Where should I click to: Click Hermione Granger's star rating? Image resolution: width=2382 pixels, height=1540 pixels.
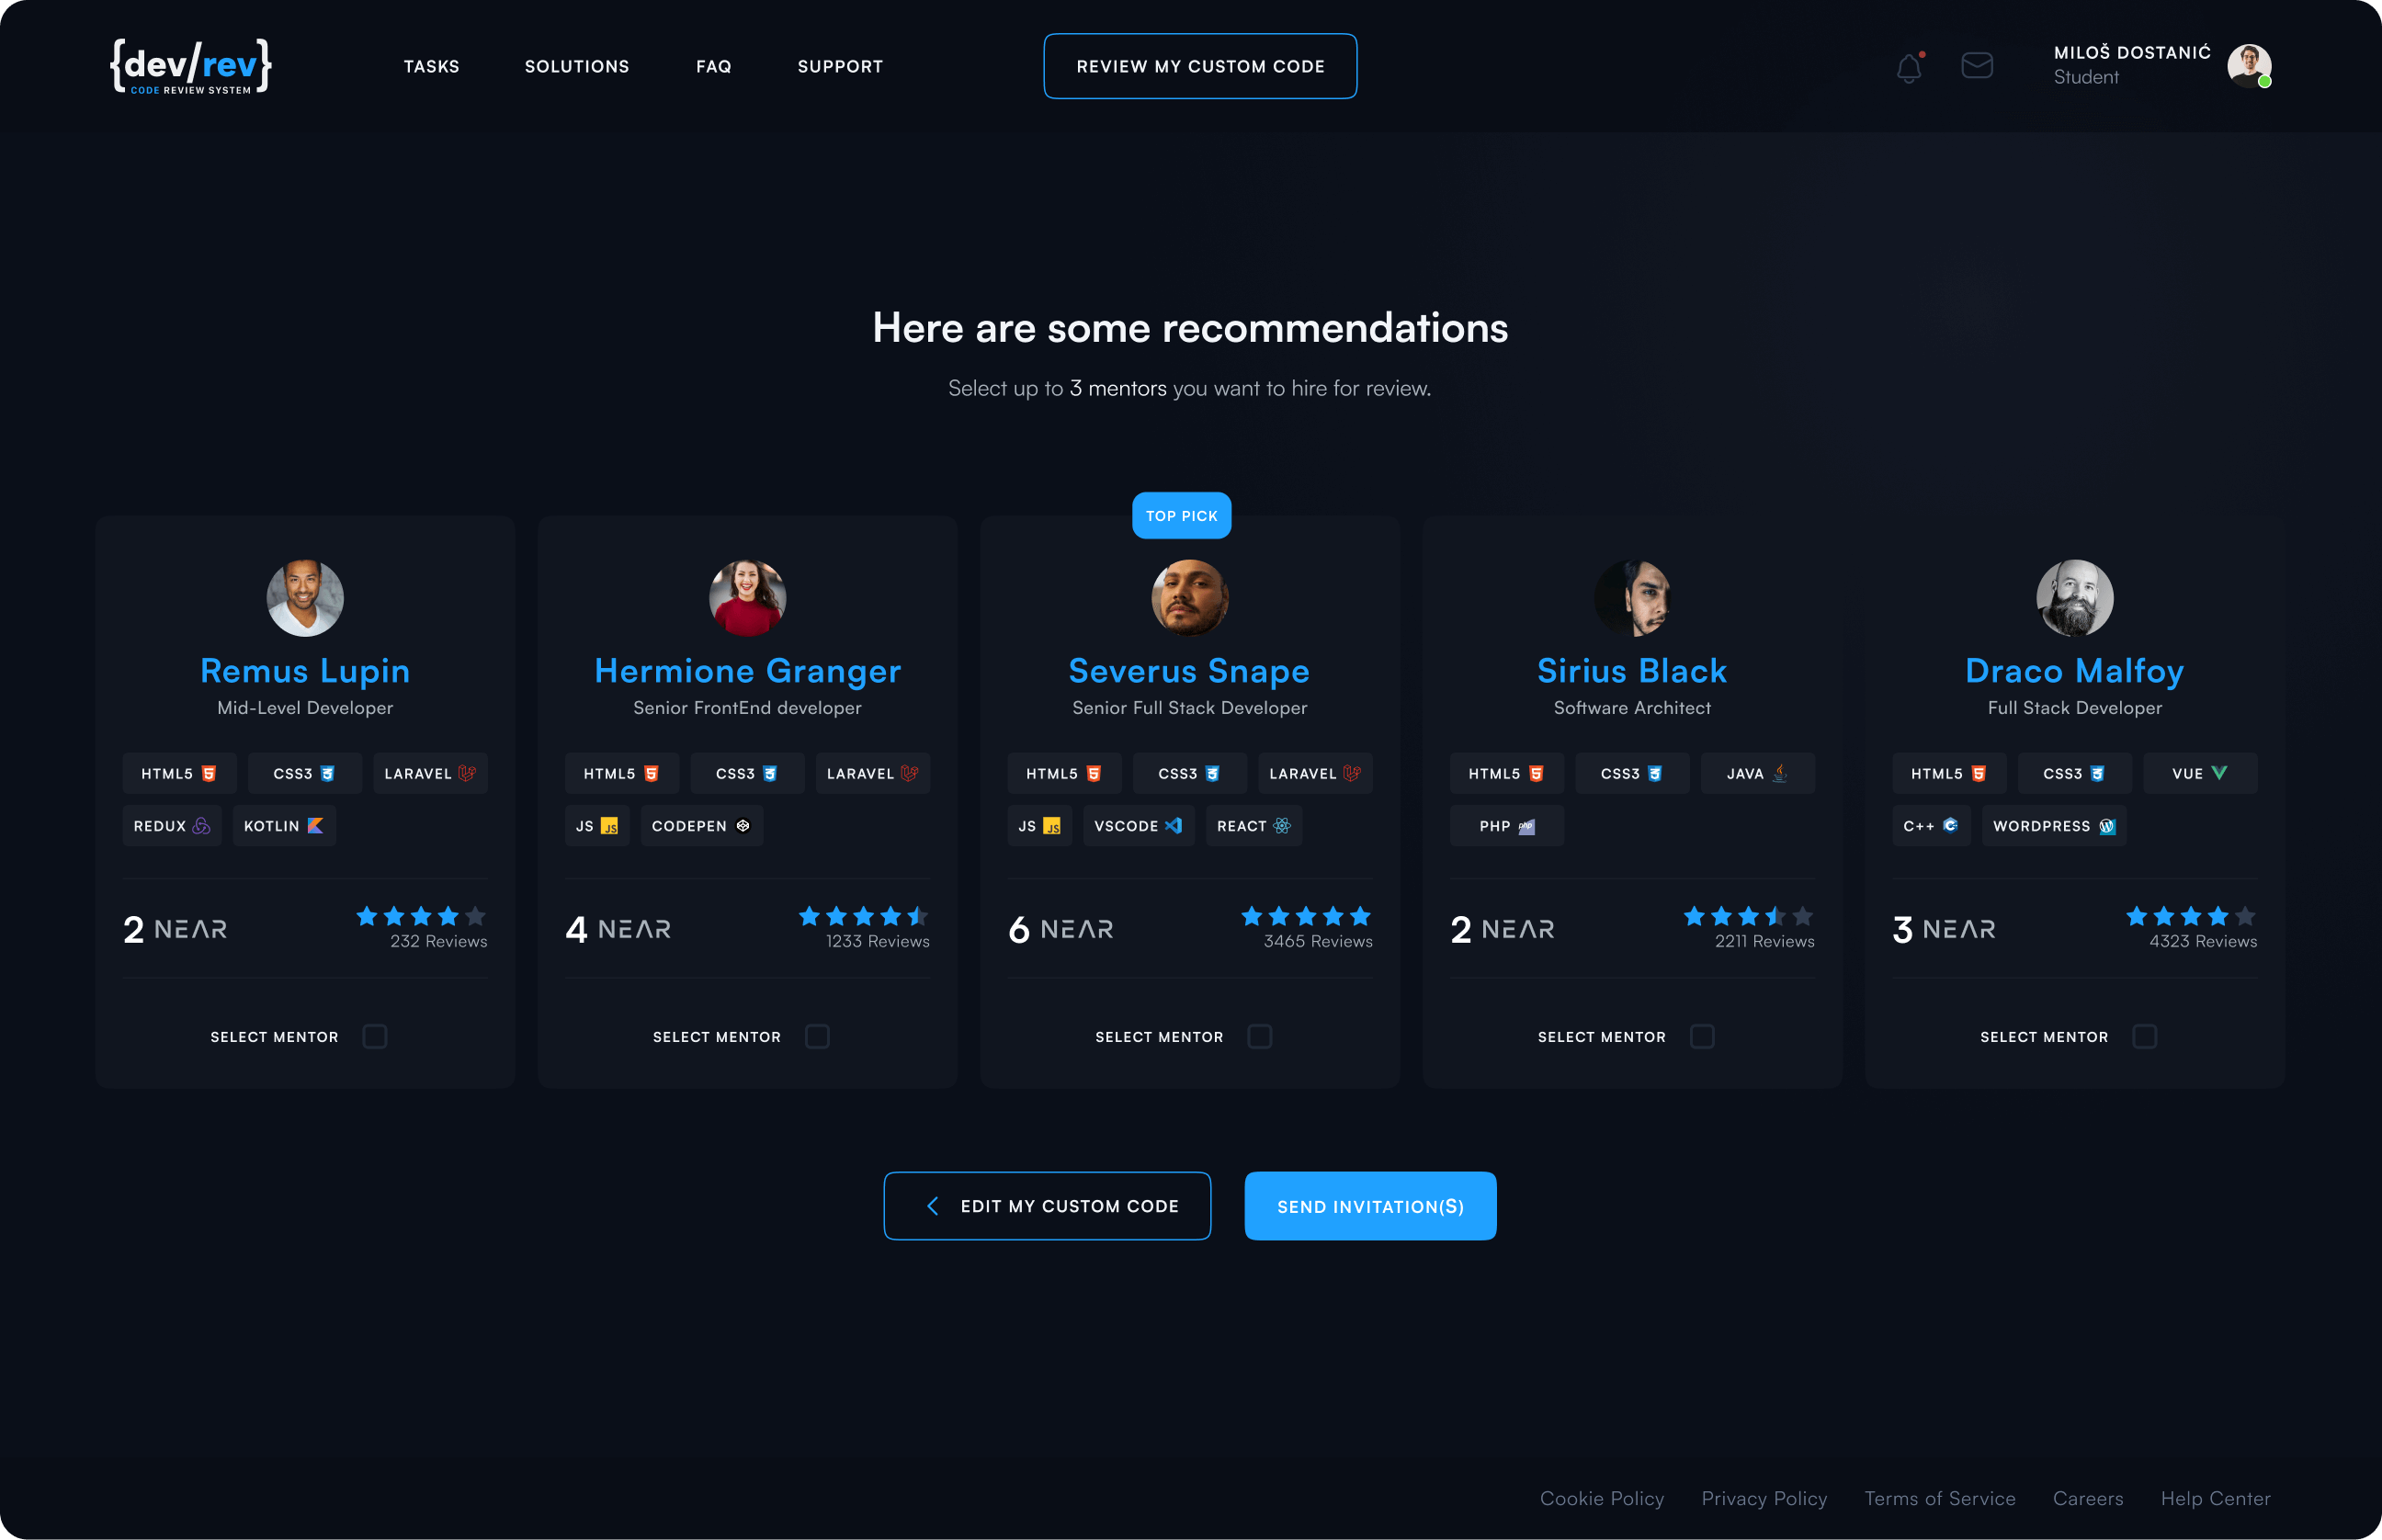pos(863,916)
